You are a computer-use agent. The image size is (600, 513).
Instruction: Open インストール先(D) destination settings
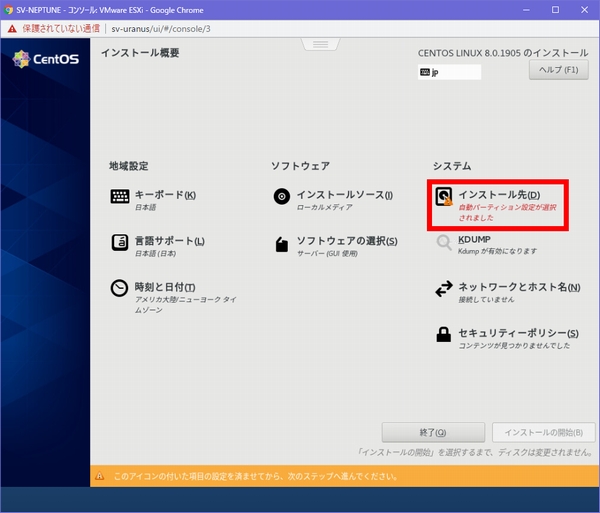pyautogui.click(x=499, y=195)
